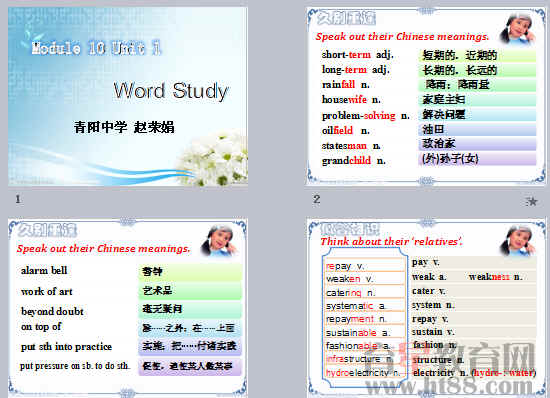Click the purple bar beside grandchild
The image size is (550, 398).
[477, 159]
